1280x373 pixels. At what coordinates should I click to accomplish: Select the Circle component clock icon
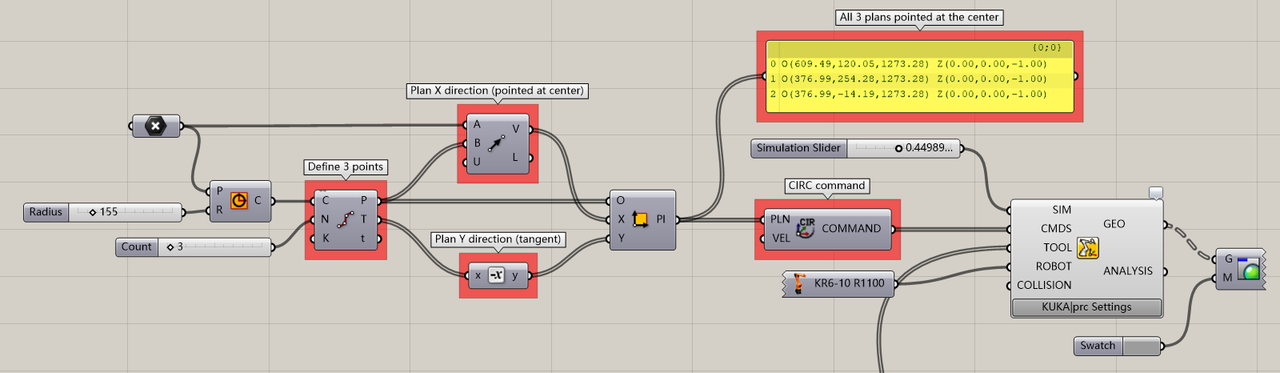(x=238, y=200)
